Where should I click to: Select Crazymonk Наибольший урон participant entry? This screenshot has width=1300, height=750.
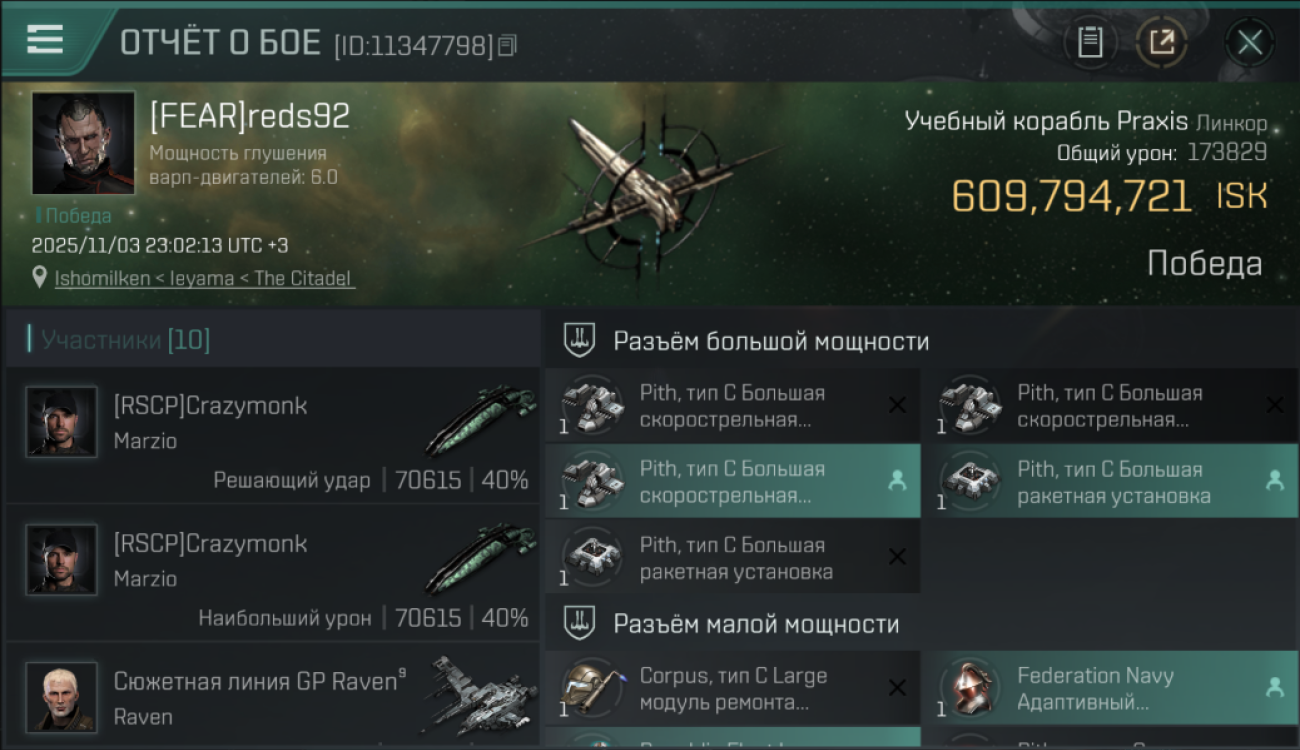click(x=272, y=573)
